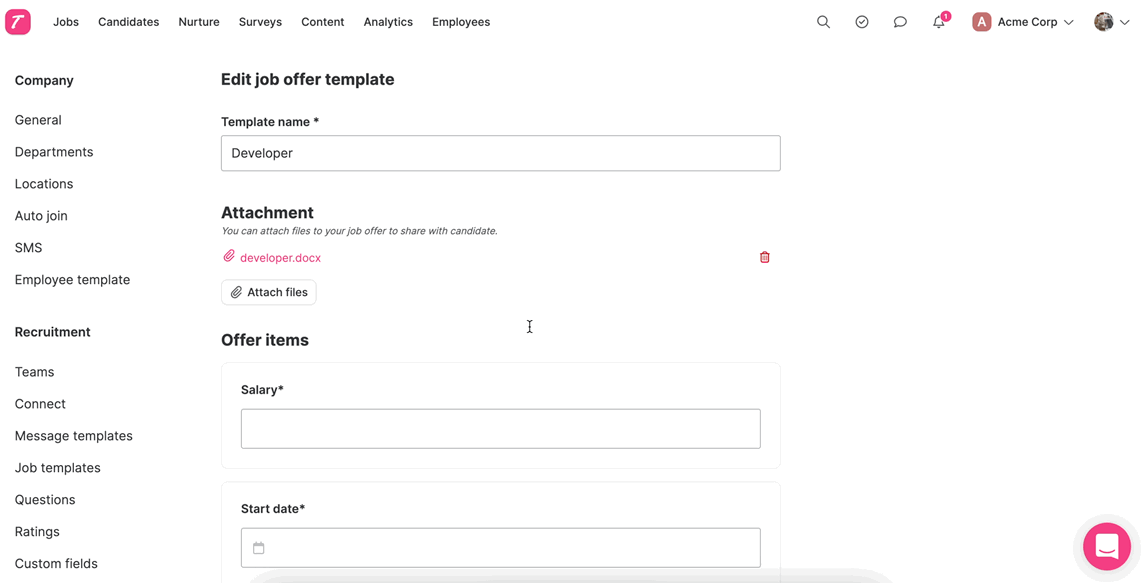
Task: Open the user avatar account menu
Action: (1111, 22)
